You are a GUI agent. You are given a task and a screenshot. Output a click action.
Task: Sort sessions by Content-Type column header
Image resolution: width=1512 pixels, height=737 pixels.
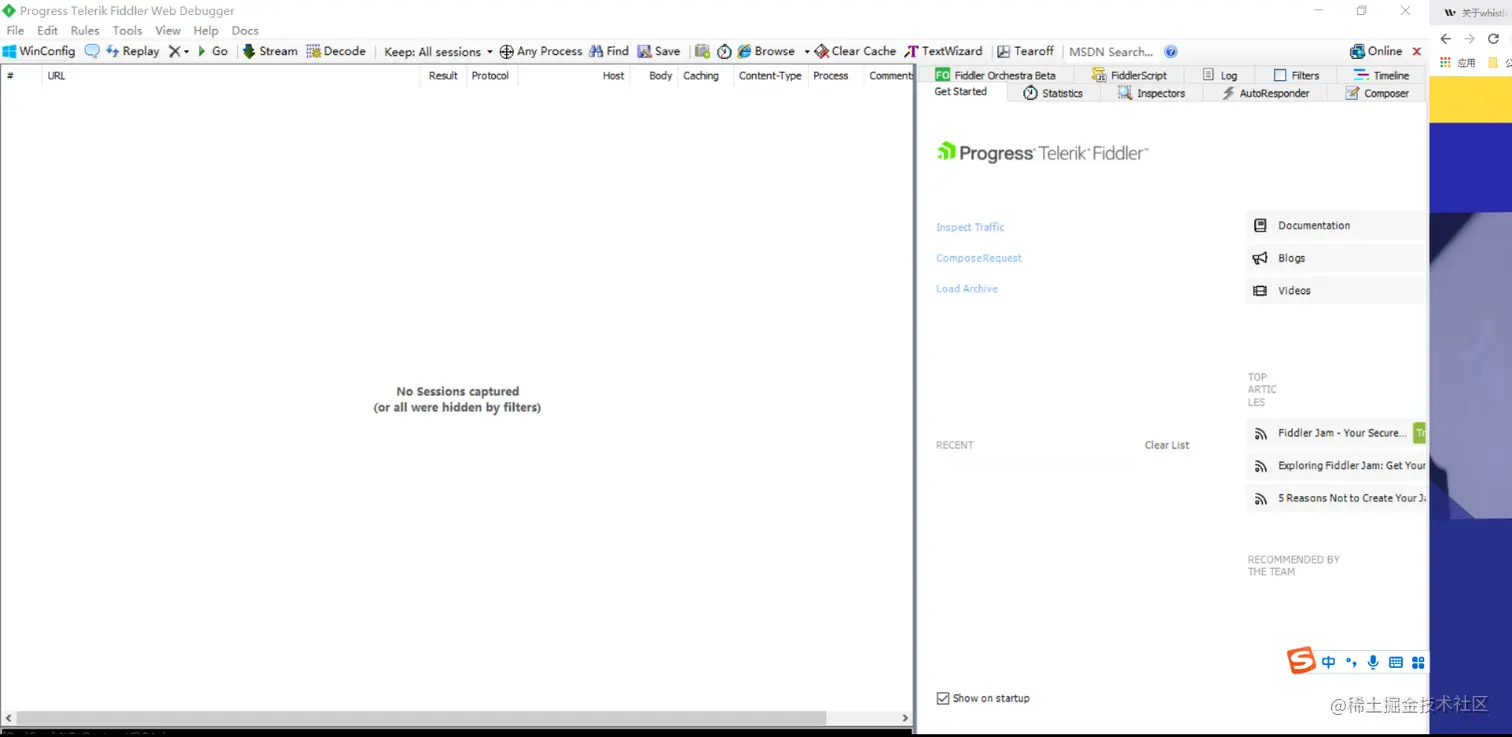tap(770, 76)
